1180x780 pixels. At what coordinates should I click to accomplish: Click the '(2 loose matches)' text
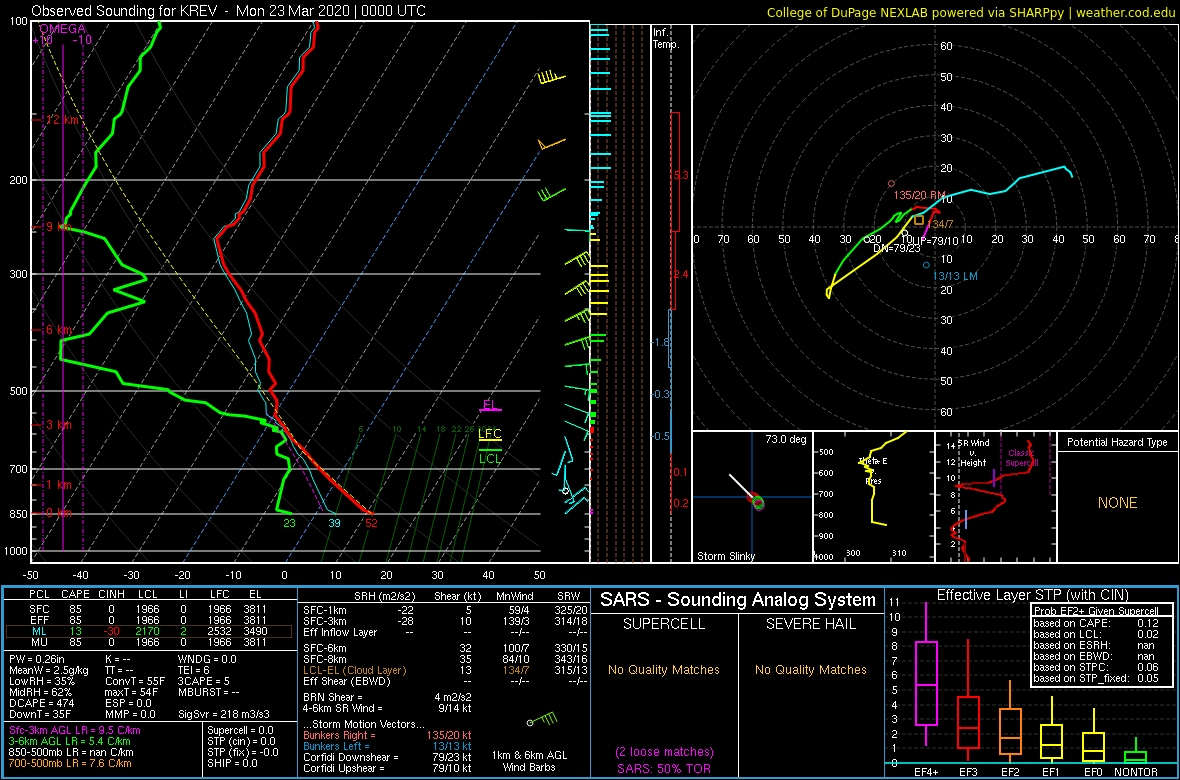(x=663, y=751)
